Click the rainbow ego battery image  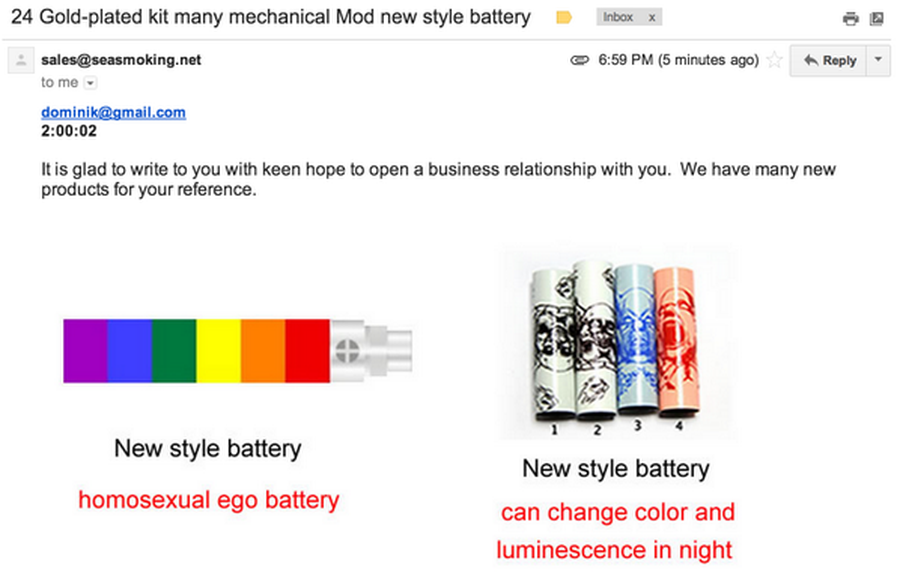click(x=238, y=350)
